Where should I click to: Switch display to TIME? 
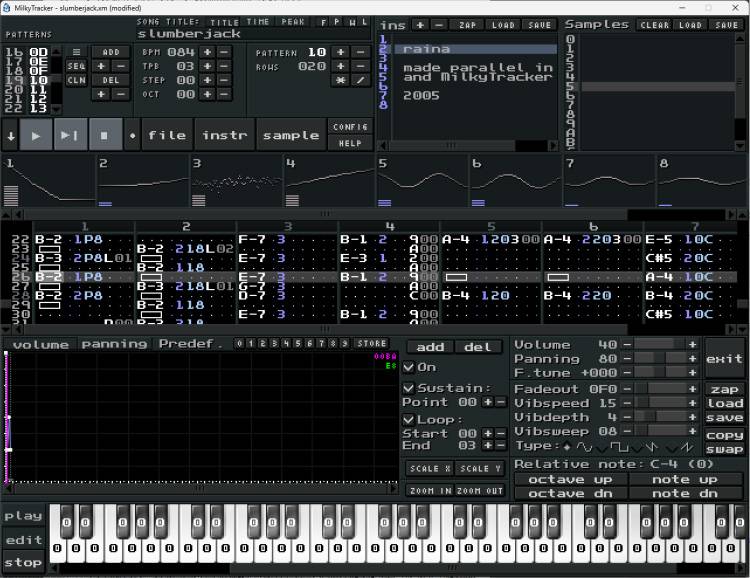[x=258, y=22]
